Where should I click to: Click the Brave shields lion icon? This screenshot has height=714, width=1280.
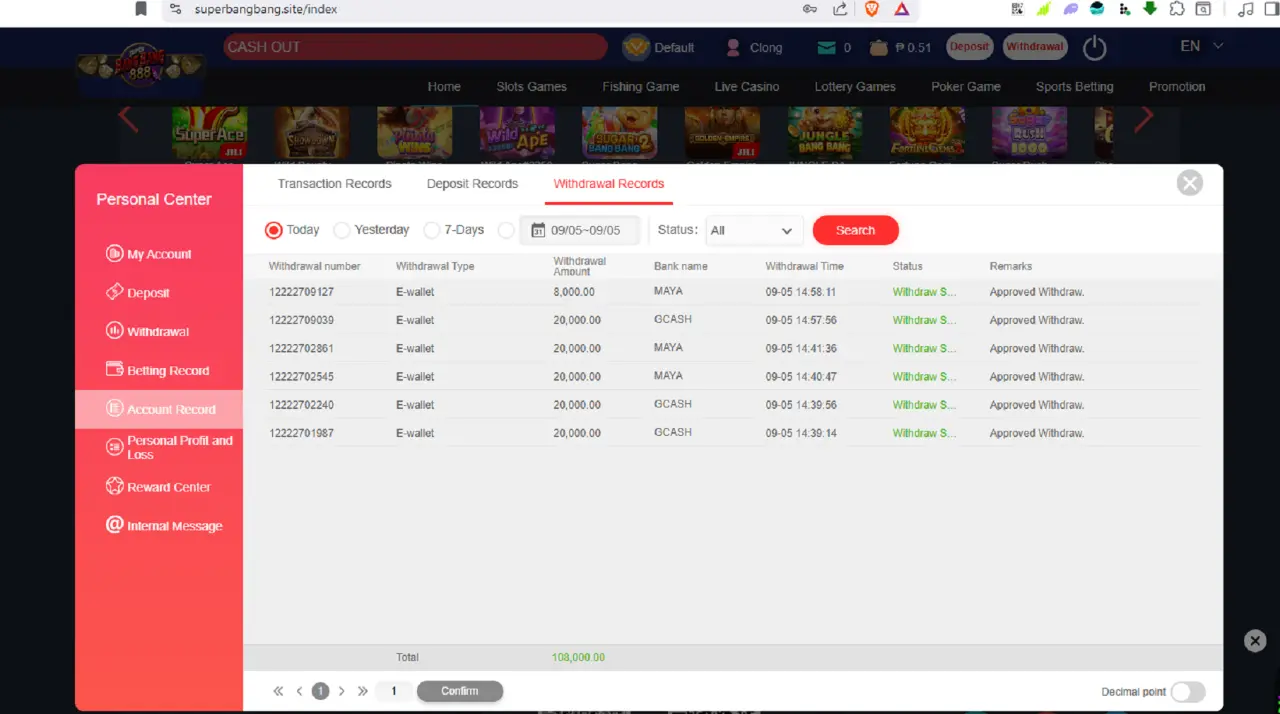coord(871,9)
